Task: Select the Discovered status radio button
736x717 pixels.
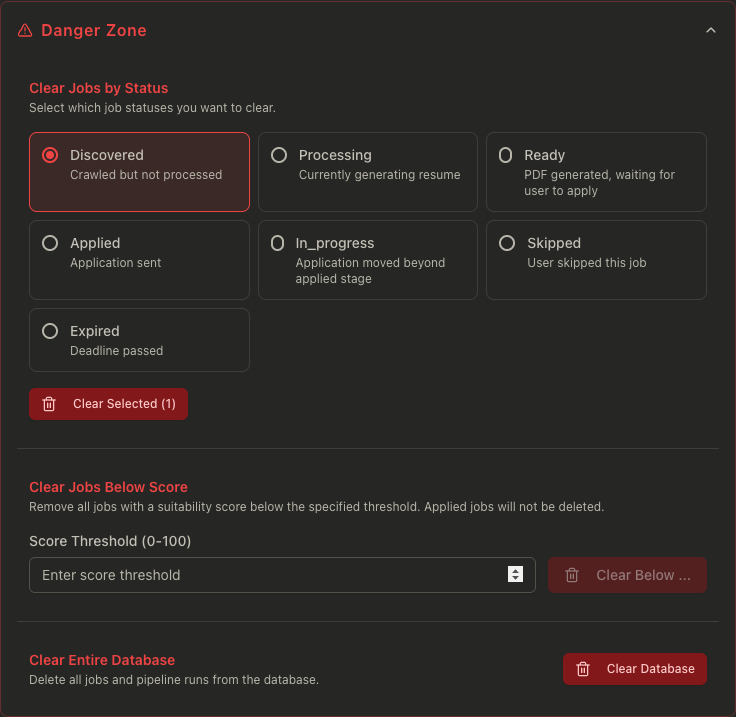Action: [x=50, y=155]
